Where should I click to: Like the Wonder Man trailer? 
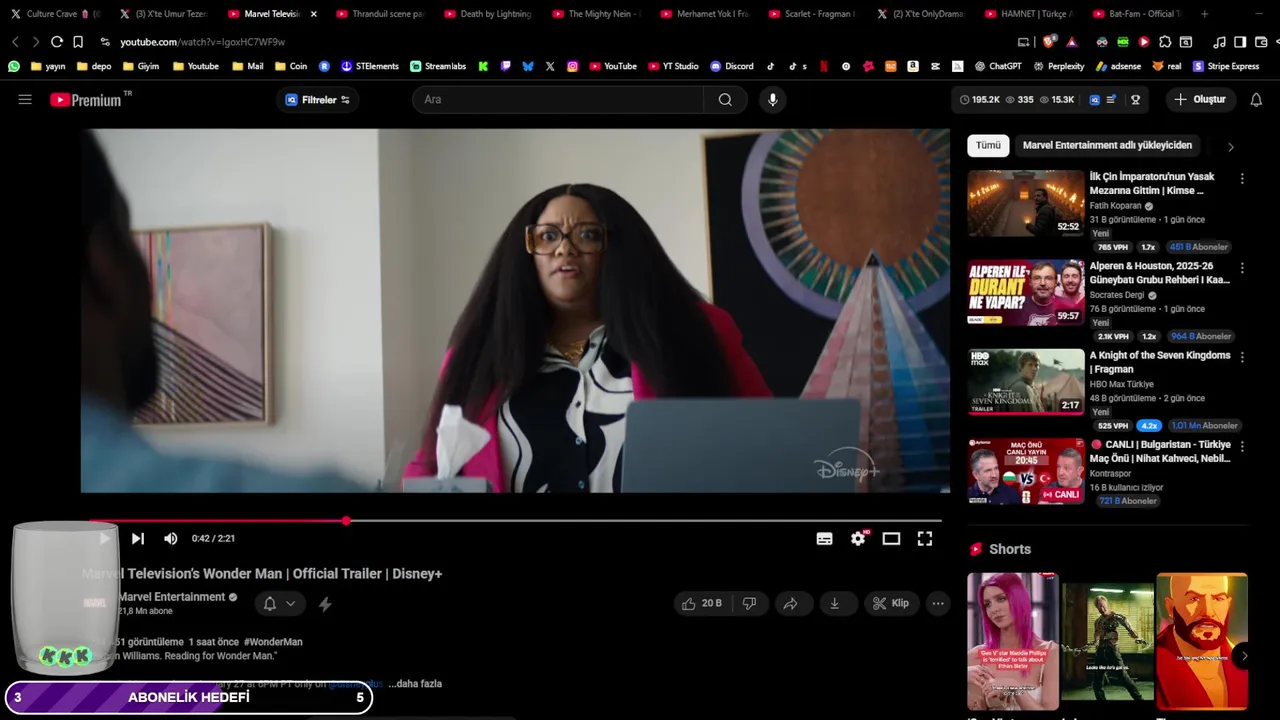coord(701,603)
